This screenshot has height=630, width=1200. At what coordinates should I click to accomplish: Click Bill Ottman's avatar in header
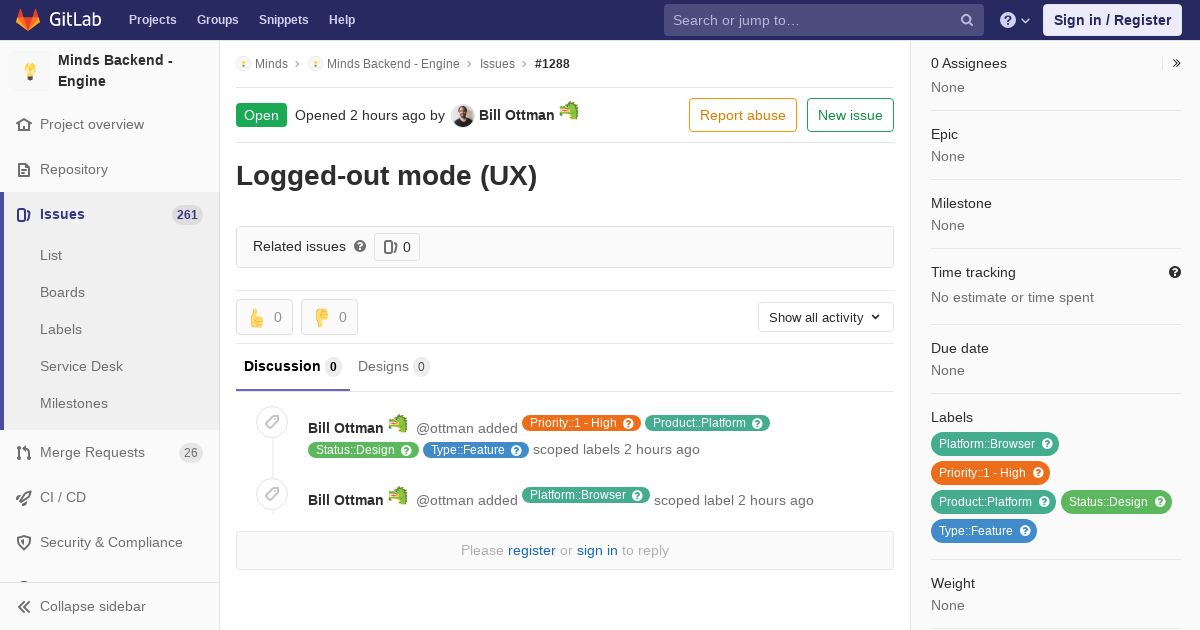463,115
